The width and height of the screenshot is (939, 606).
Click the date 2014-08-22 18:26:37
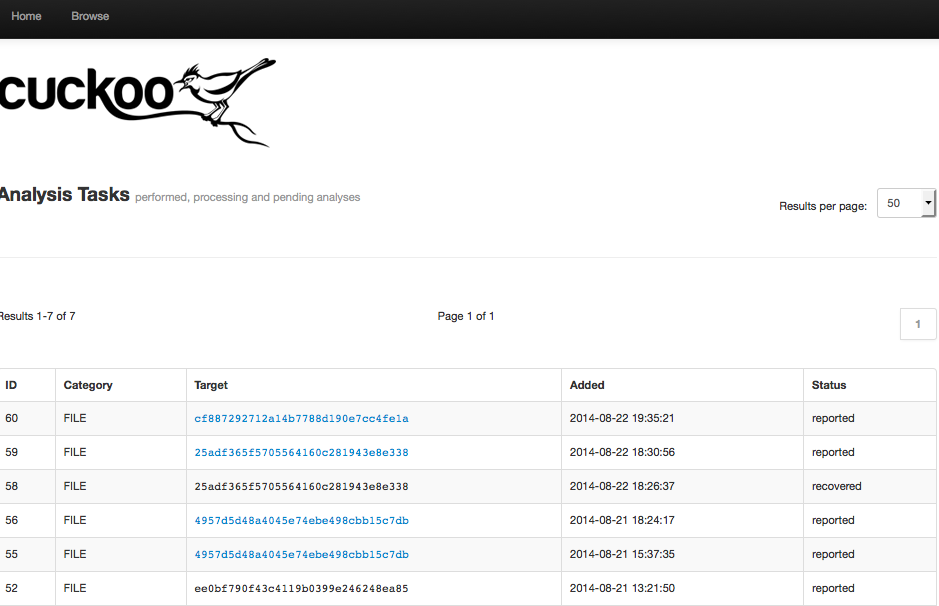622,486
